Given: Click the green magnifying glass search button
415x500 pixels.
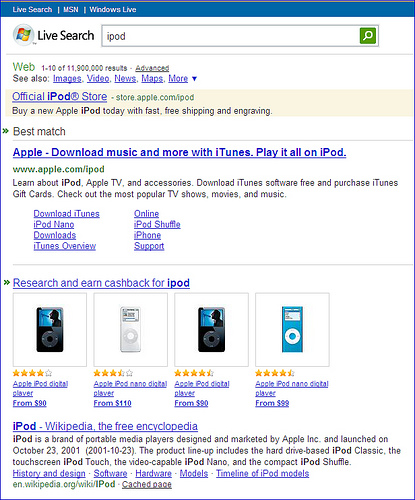Looking at the screenshot, I should (x=368, y=36).
